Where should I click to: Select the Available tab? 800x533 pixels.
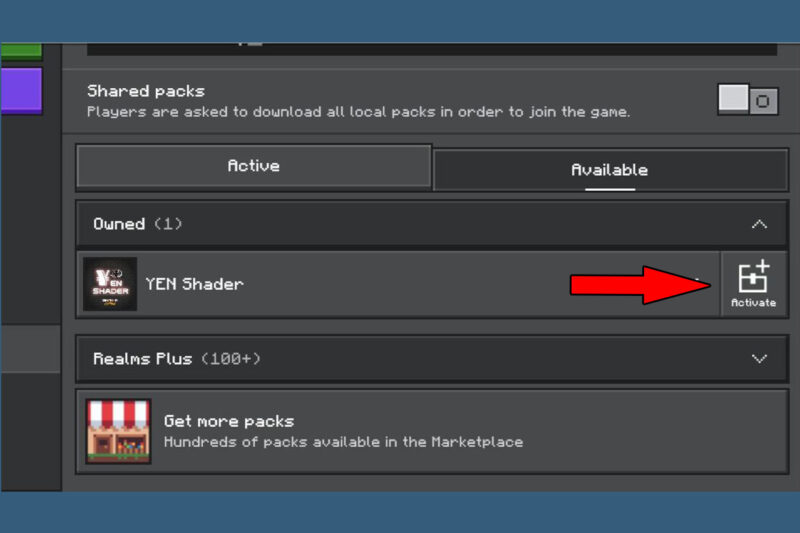tap(610, 170)
